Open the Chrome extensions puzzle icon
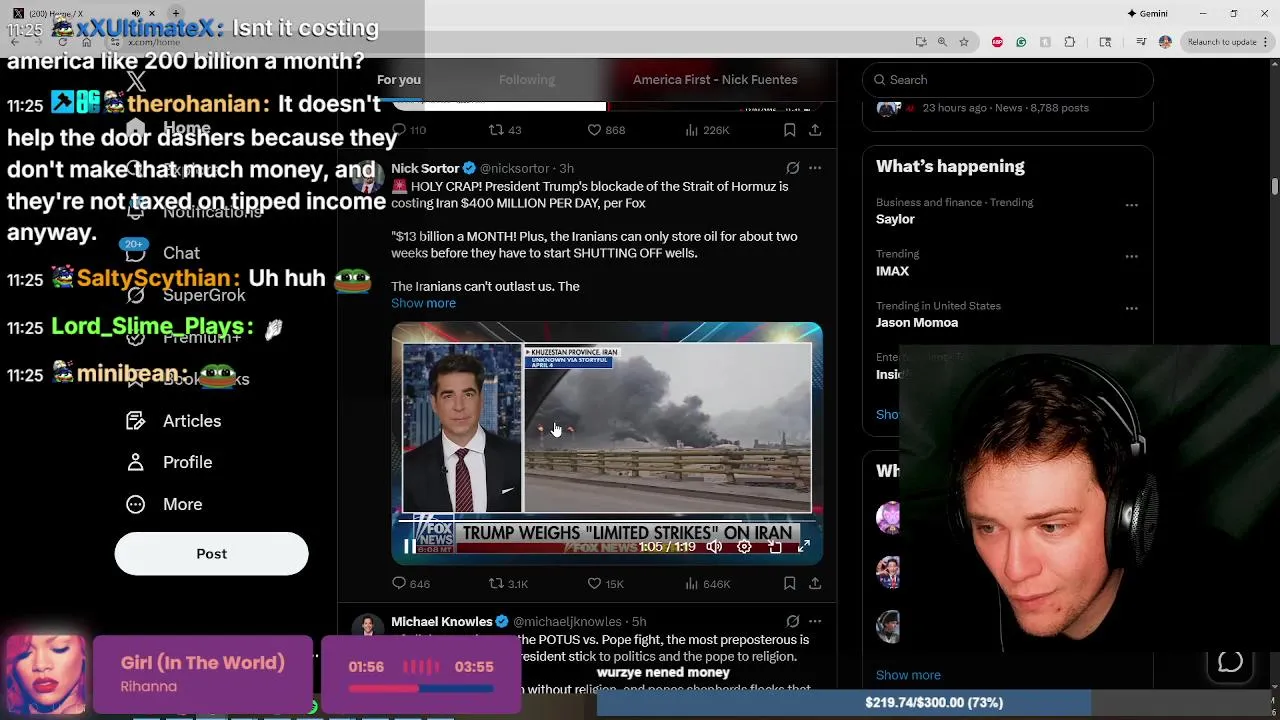 point(1070,42)
